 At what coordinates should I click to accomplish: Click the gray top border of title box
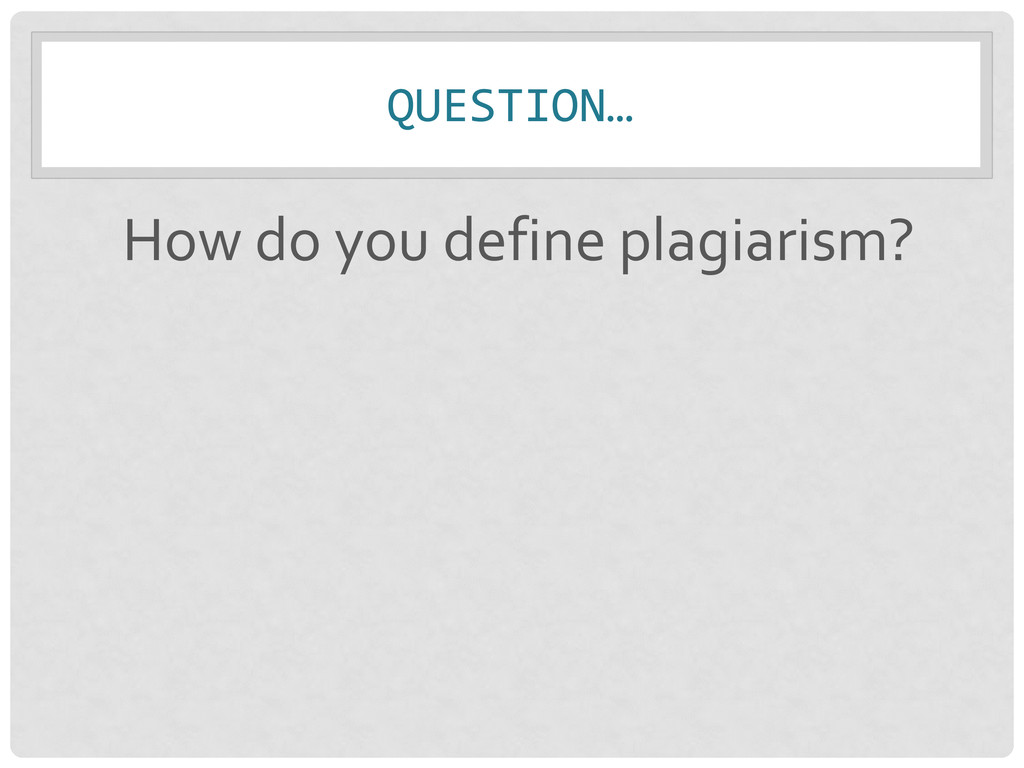pos(510,36)
